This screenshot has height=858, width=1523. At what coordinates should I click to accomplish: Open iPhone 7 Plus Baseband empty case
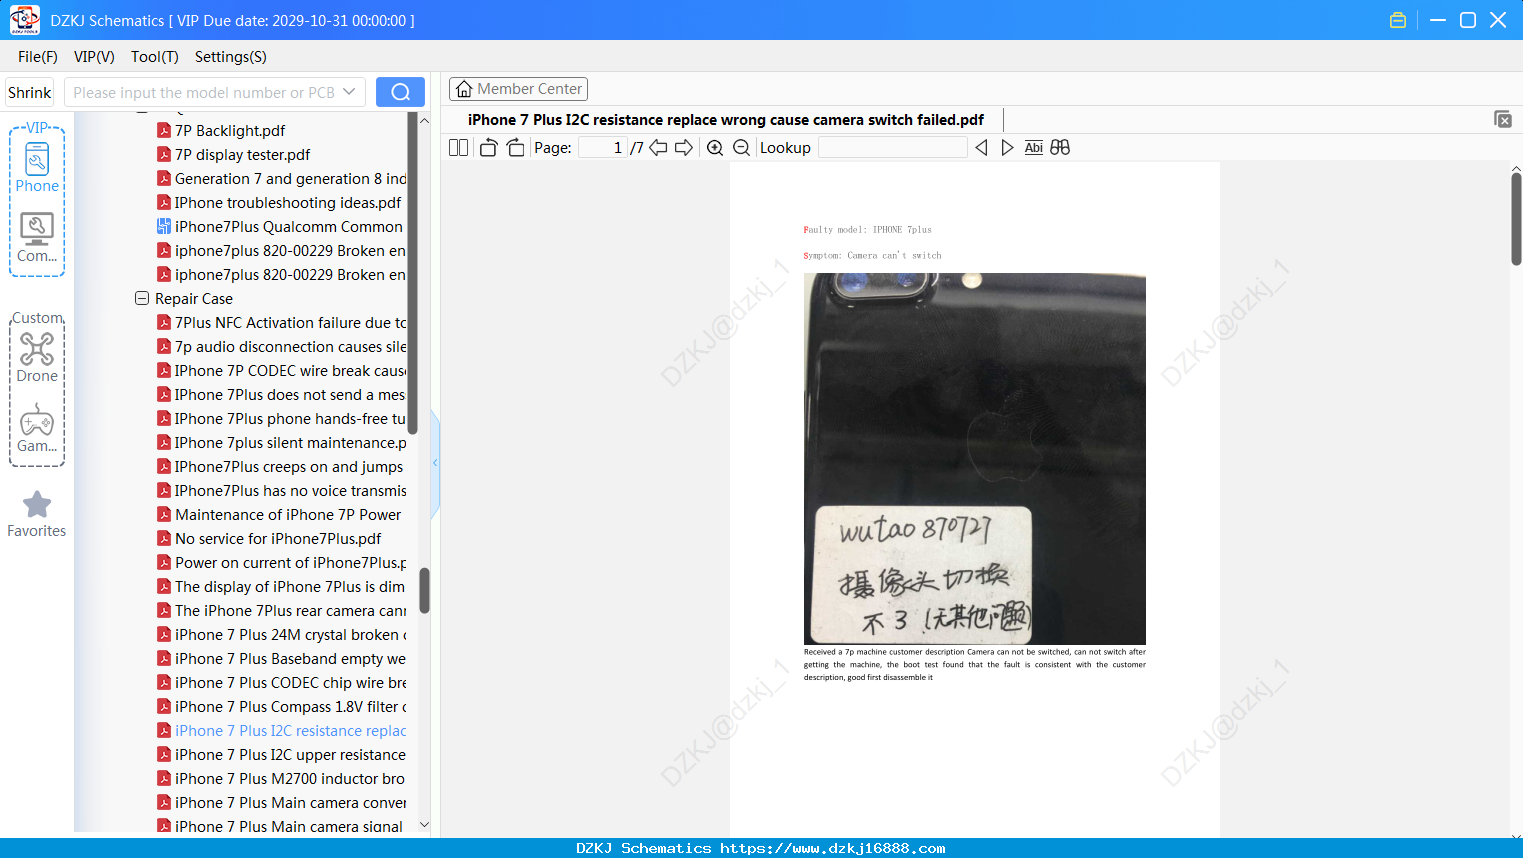[291, 658]
